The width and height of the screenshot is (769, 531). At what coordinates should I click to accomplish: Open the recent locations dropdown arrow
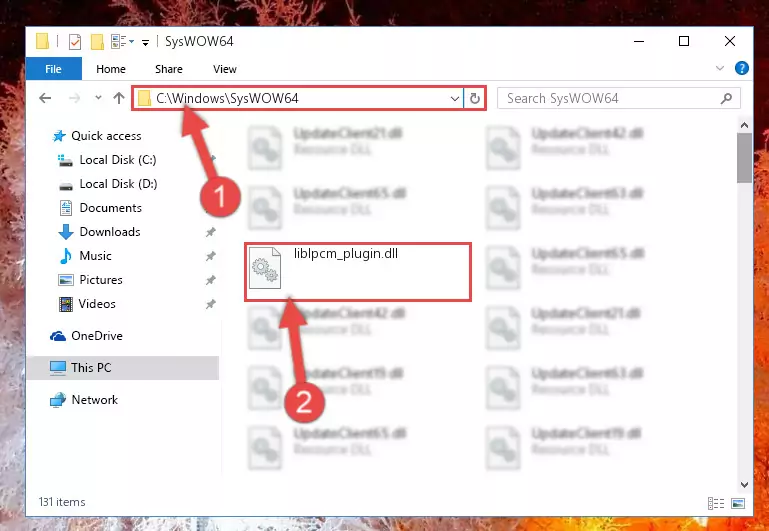tap(98, 97)
